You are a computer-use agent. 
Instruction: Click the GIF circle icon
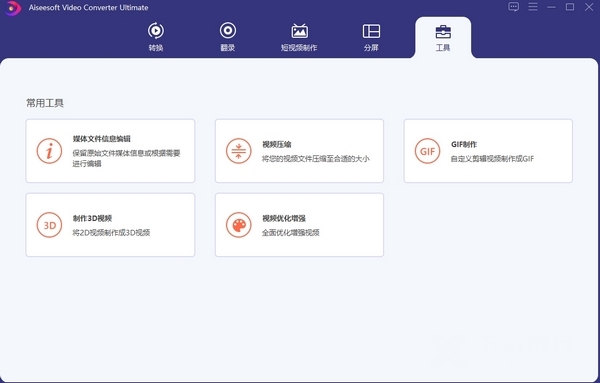pyautogui.click(x=427, y=151)
